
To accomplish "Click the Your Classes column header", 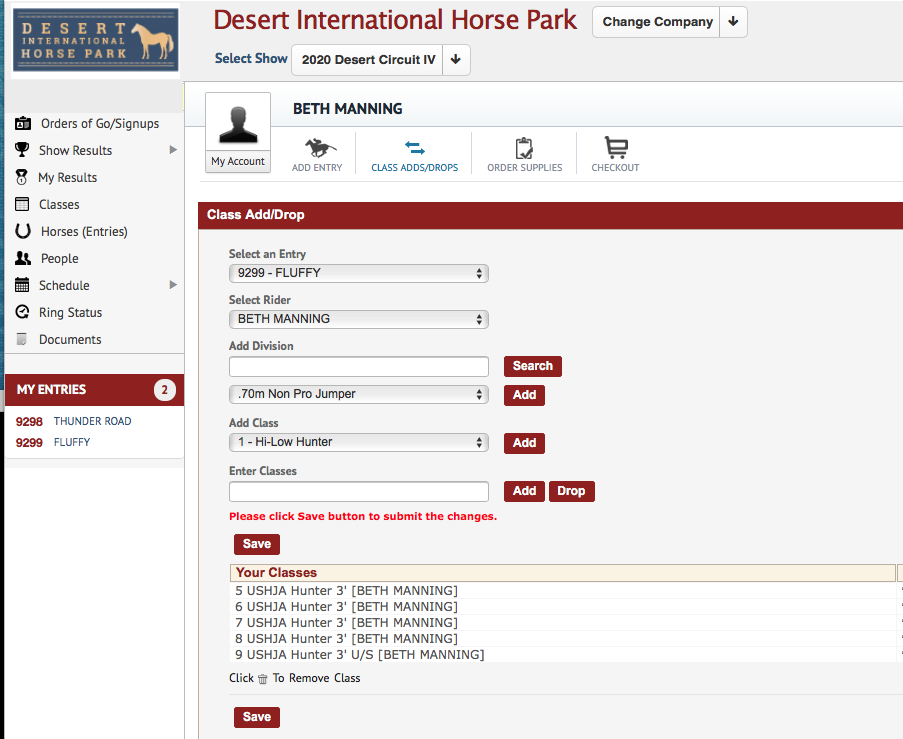I will click(563, 573).
